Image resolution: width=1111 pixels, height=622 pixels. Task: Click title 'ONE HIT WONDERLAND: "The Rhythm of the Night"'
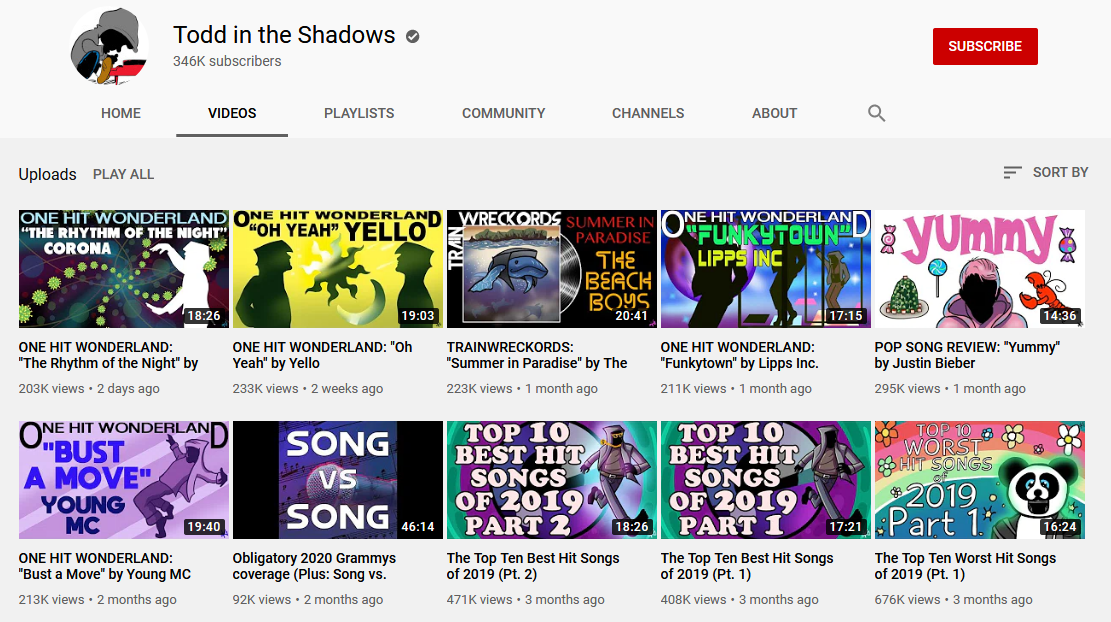[108, 355]
